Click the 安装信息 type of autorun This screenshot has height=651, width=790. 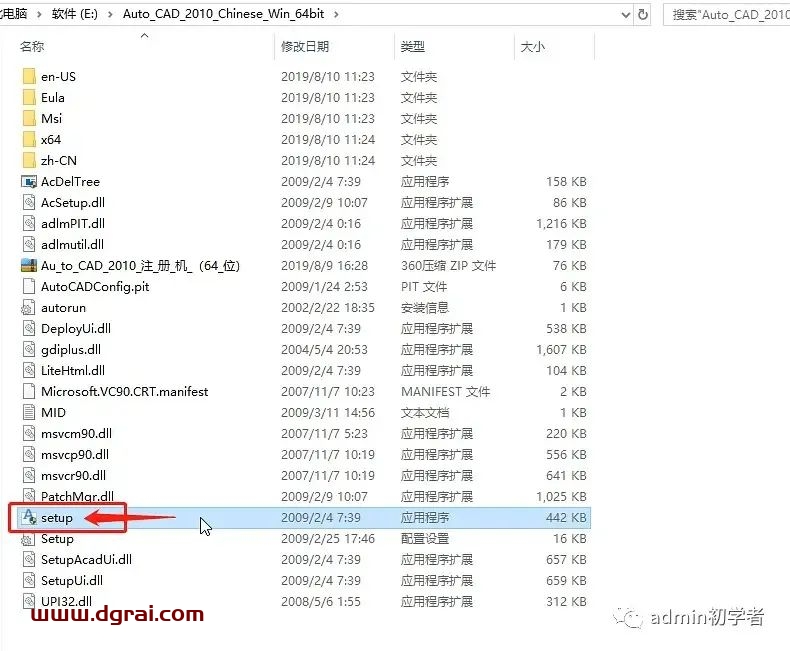coord(425,308)
